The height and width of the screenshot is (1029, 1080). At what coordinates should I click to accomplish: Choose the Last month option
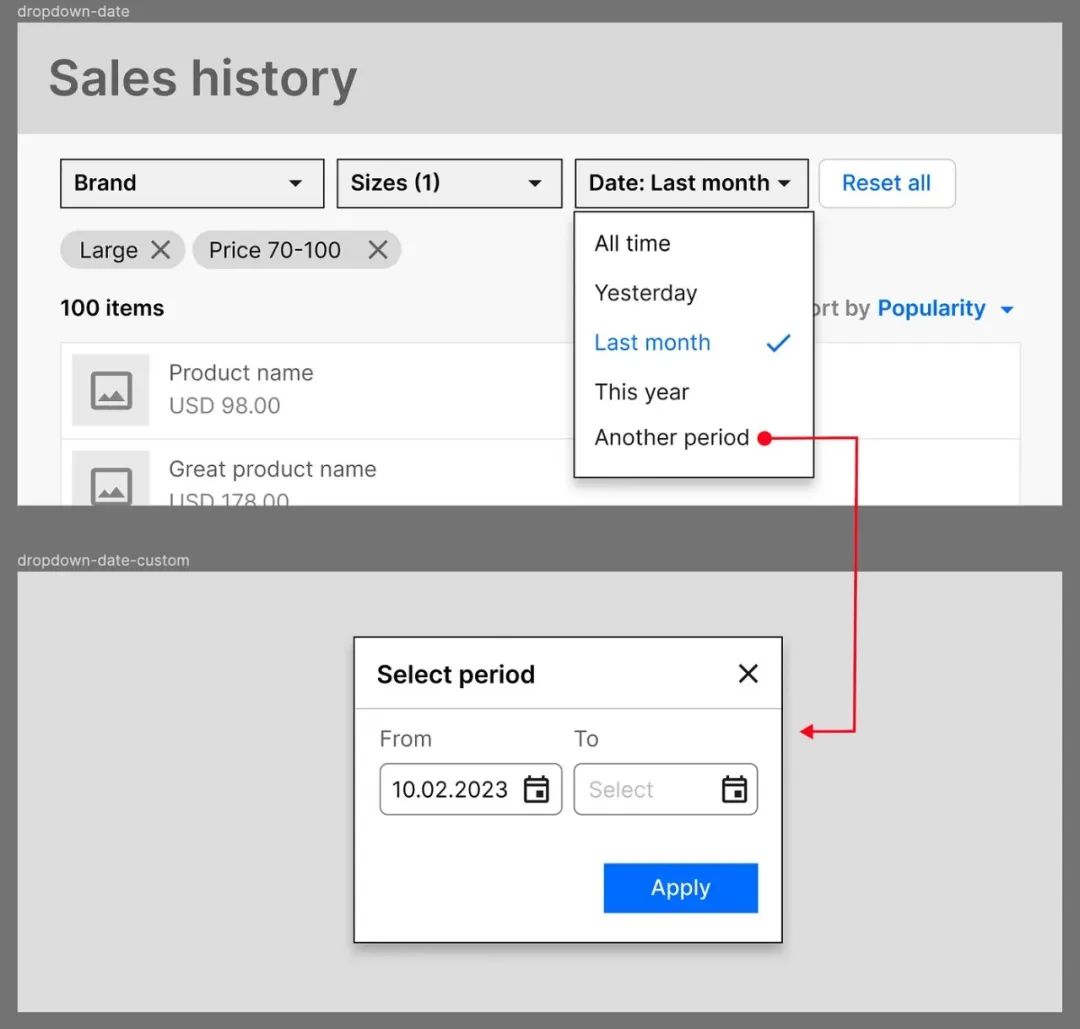pos(694,342)
